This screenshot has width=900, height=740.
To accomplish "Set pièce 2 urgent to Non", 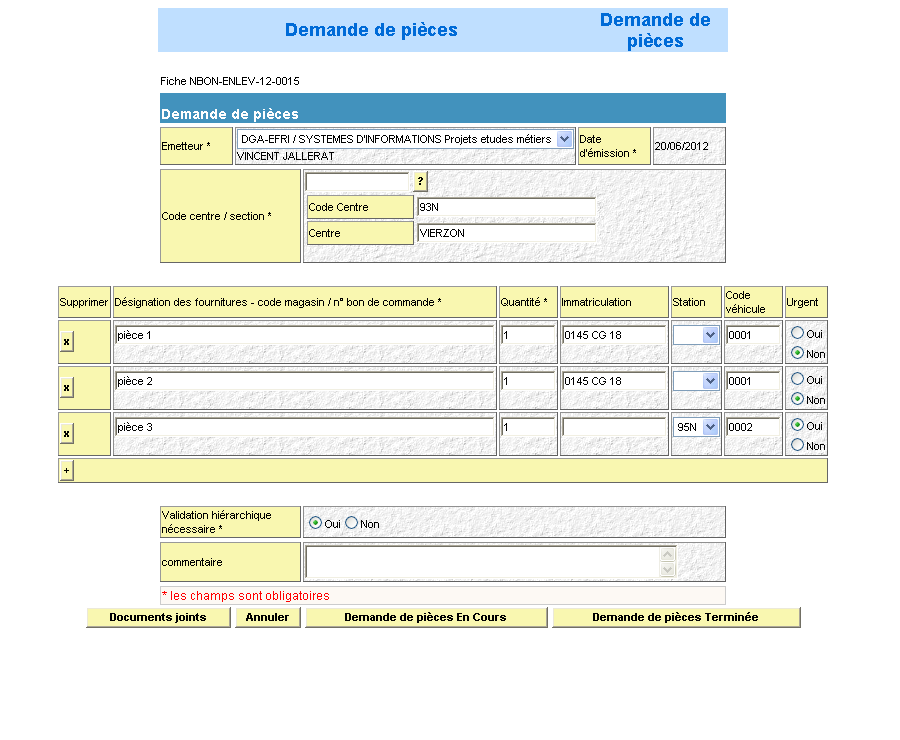I will point(797,399).
